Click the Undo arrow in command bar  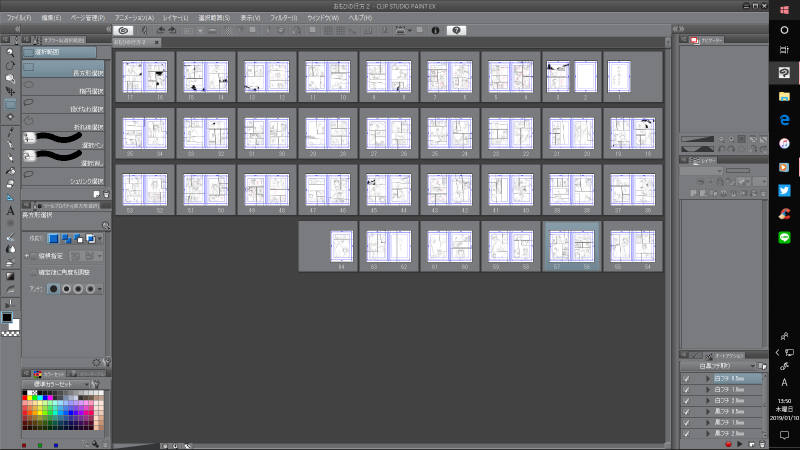pos(161,31)
